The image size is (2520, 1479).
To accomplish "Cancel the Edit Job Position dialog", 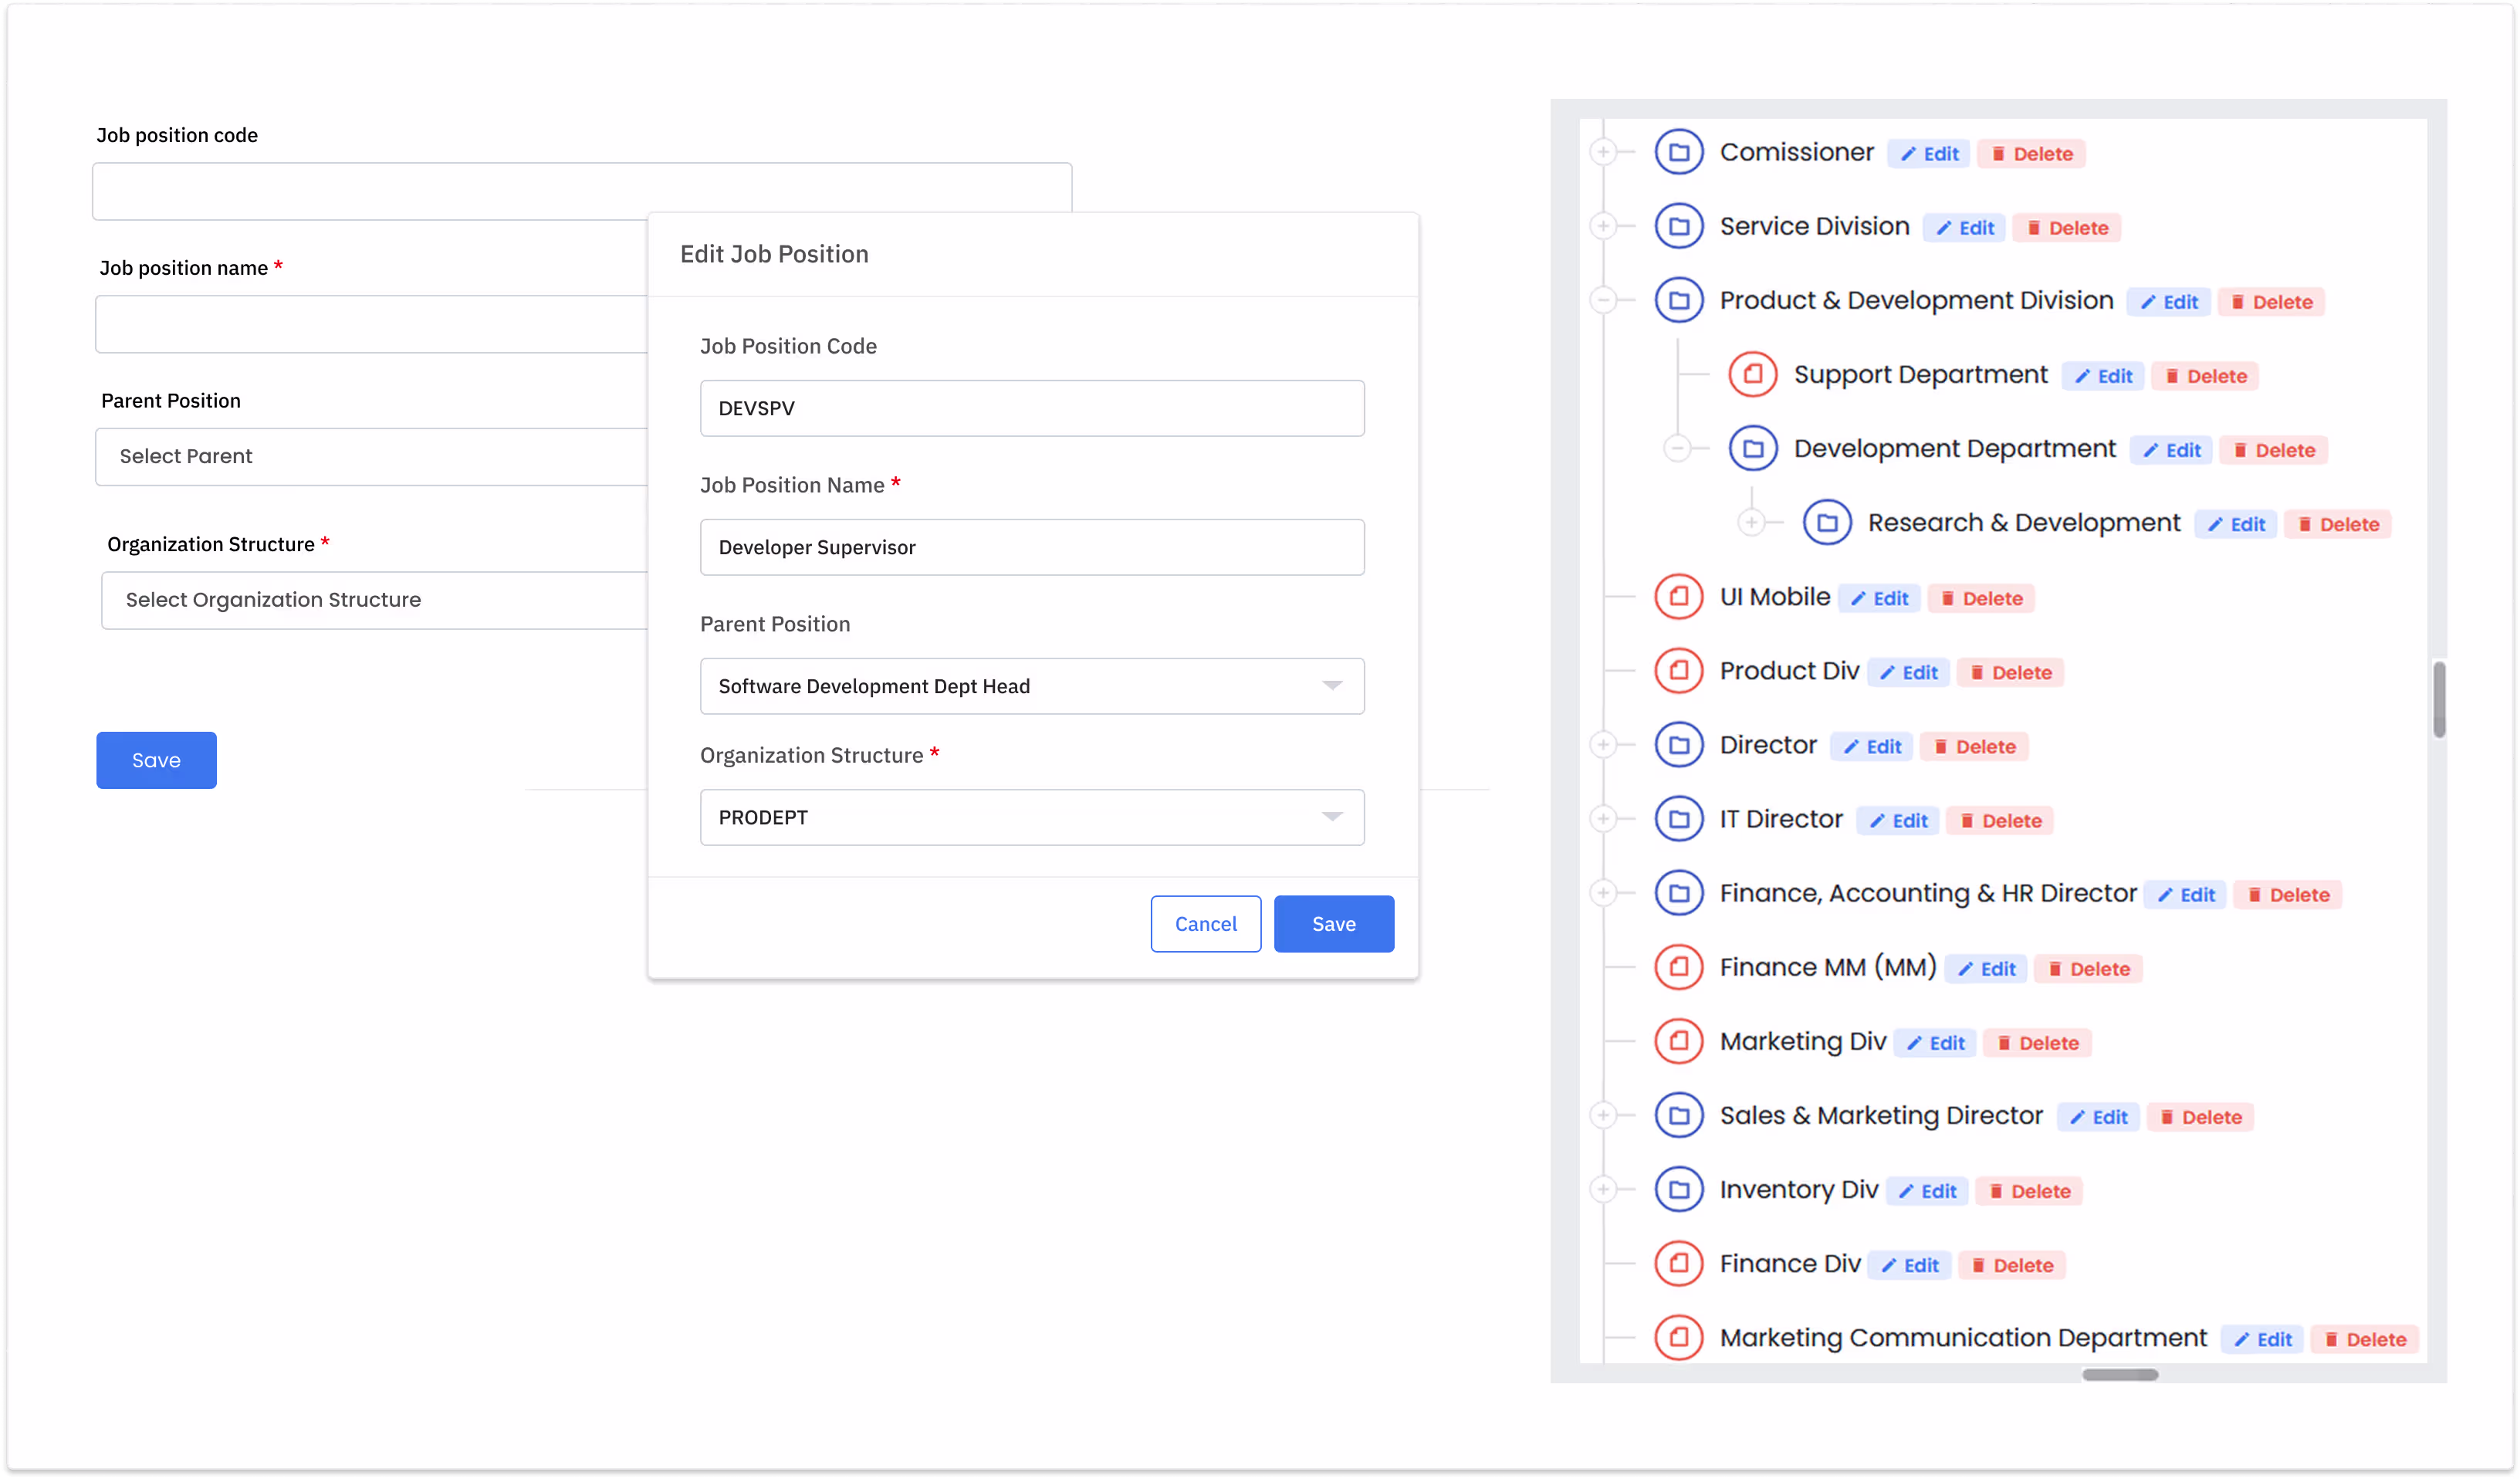I will [1205, 923].
